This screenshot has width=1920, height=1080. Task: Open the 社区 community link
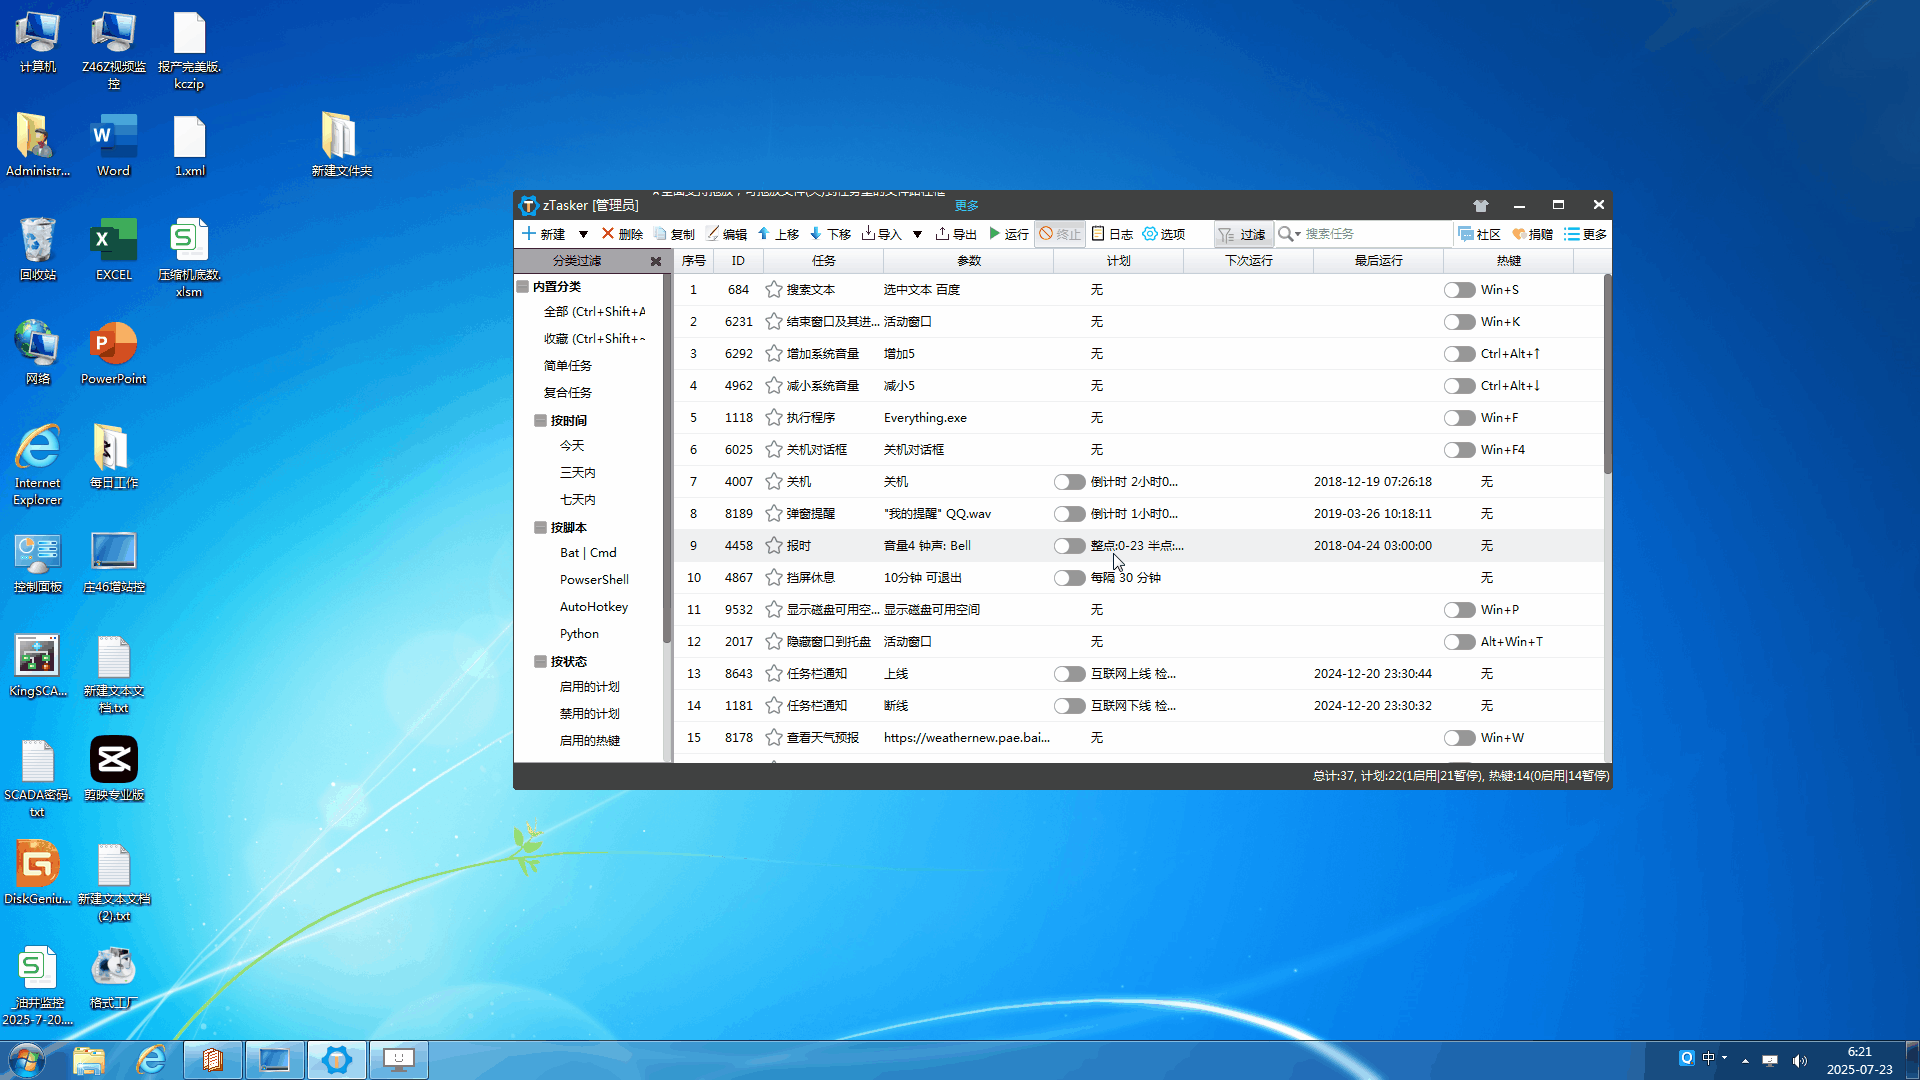(x=1480, y=234)
